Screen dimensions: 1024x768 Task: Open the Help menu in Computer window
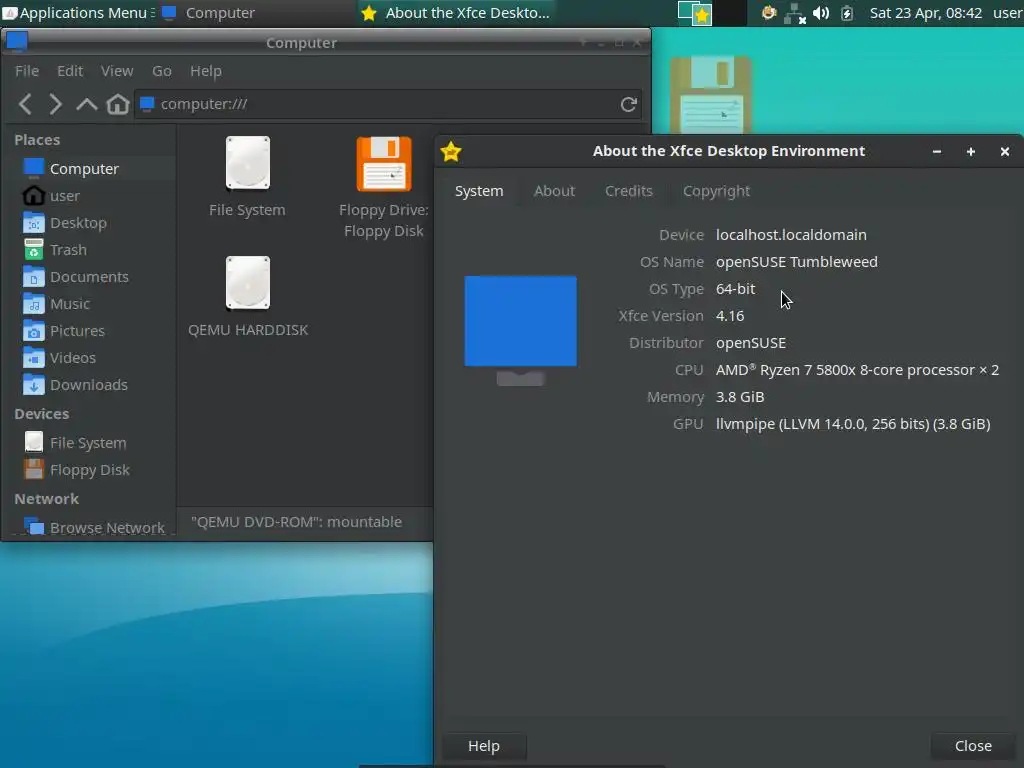coord(206,71)
